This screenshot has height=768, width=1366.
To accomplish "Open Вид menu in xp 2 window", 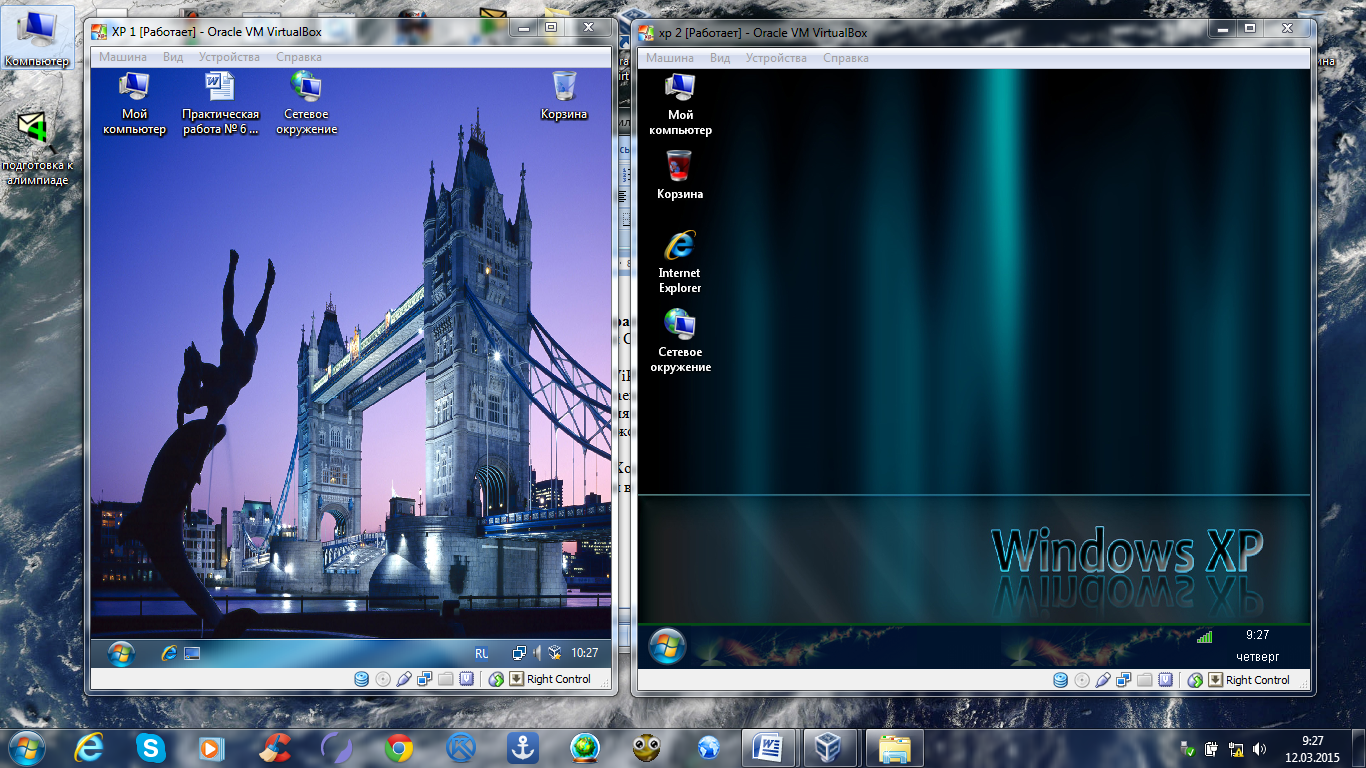I will 720,58.
